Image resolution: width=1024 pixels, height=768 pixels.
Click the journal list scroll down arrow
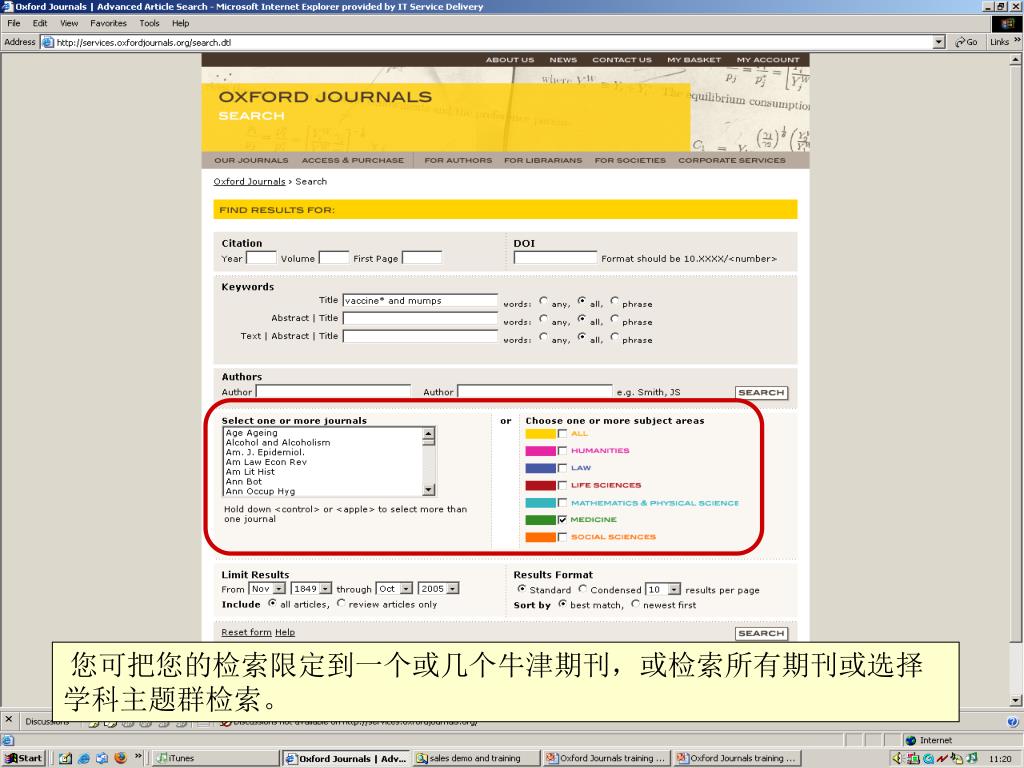point(428,490)
